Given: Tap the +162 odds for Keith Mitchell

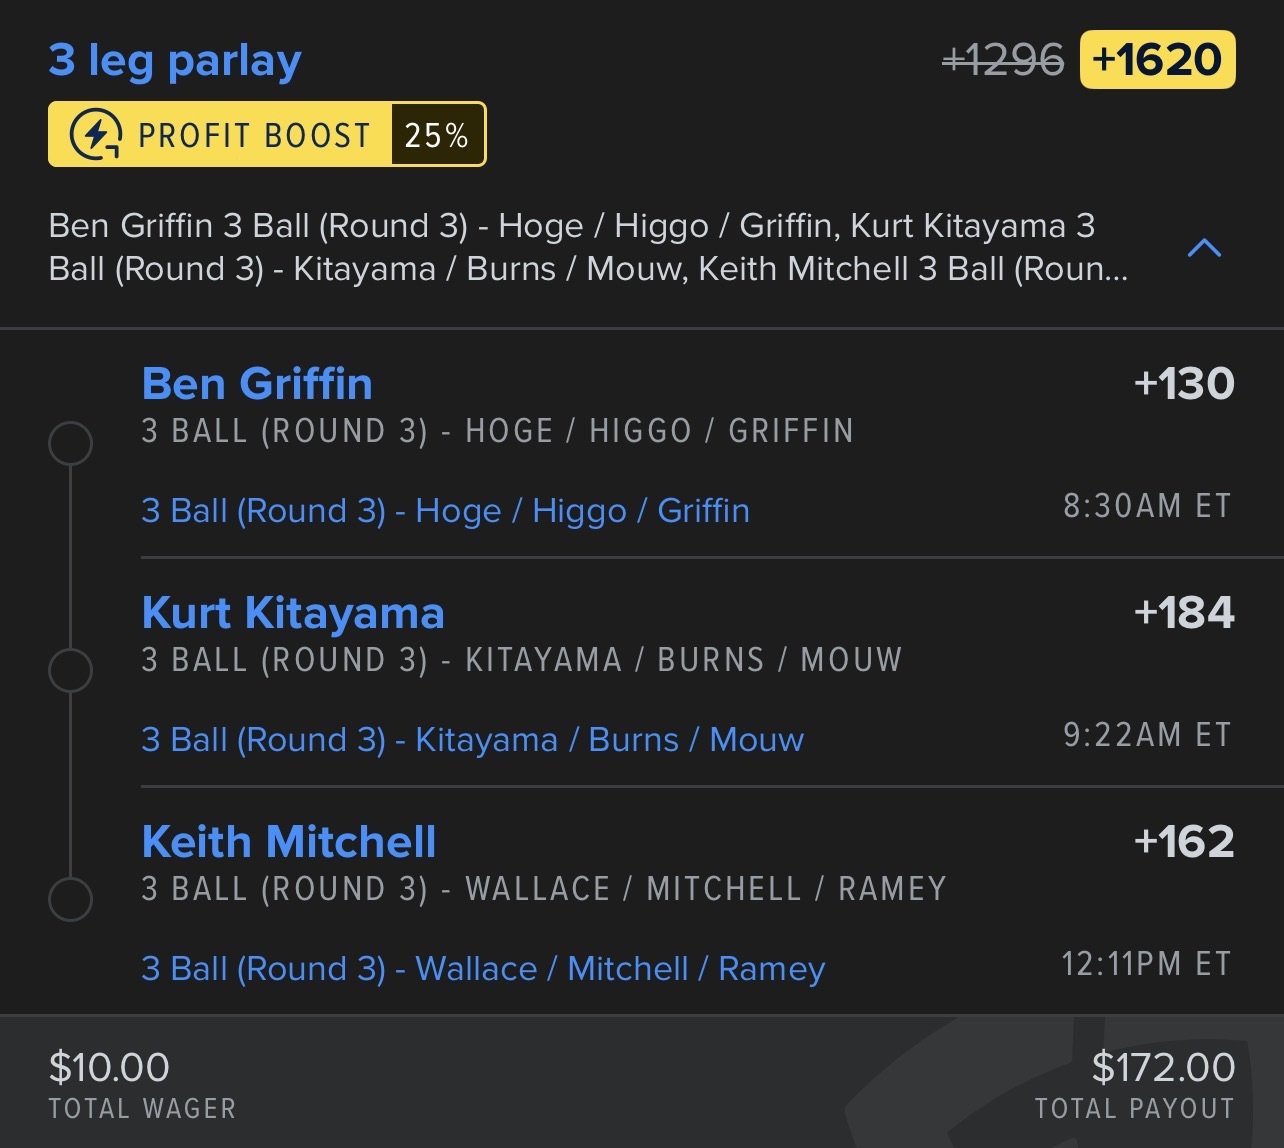Looking at the screenshot, I should [x=1184, y=842].
